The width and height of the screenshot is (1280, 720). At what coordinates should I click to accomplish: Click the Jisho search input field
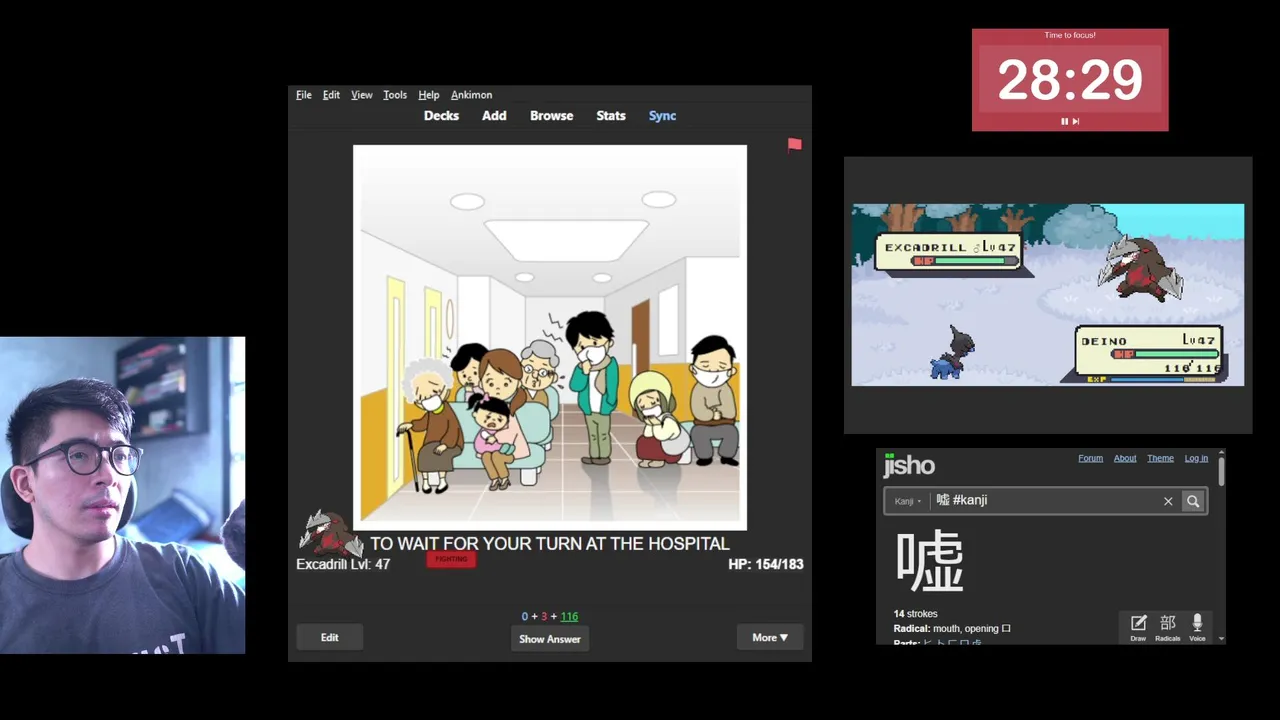pyautogui.click(x=1045, y=501)
